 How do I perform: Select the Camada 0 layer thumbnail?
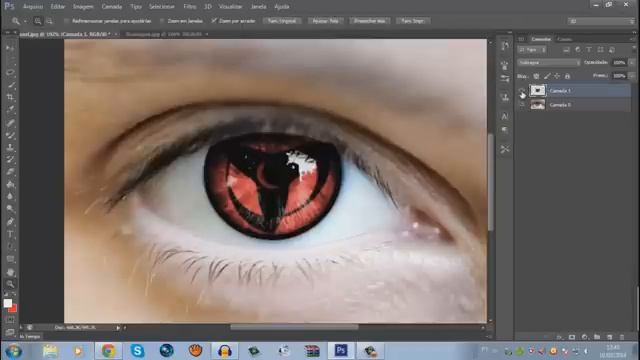coord(538,104)
